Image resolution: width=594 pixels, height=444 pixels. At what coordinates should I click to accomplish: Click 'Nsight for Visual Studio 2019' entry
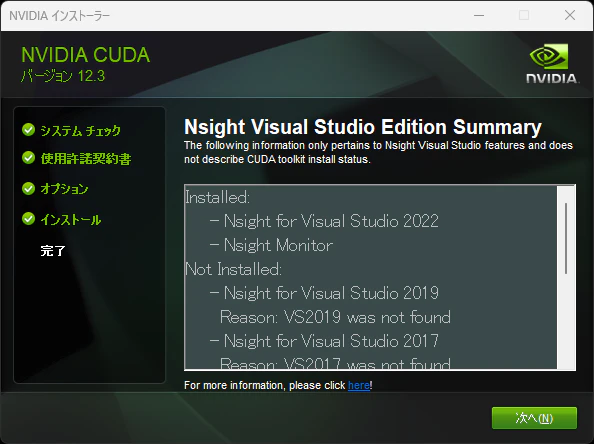[325, 293]
